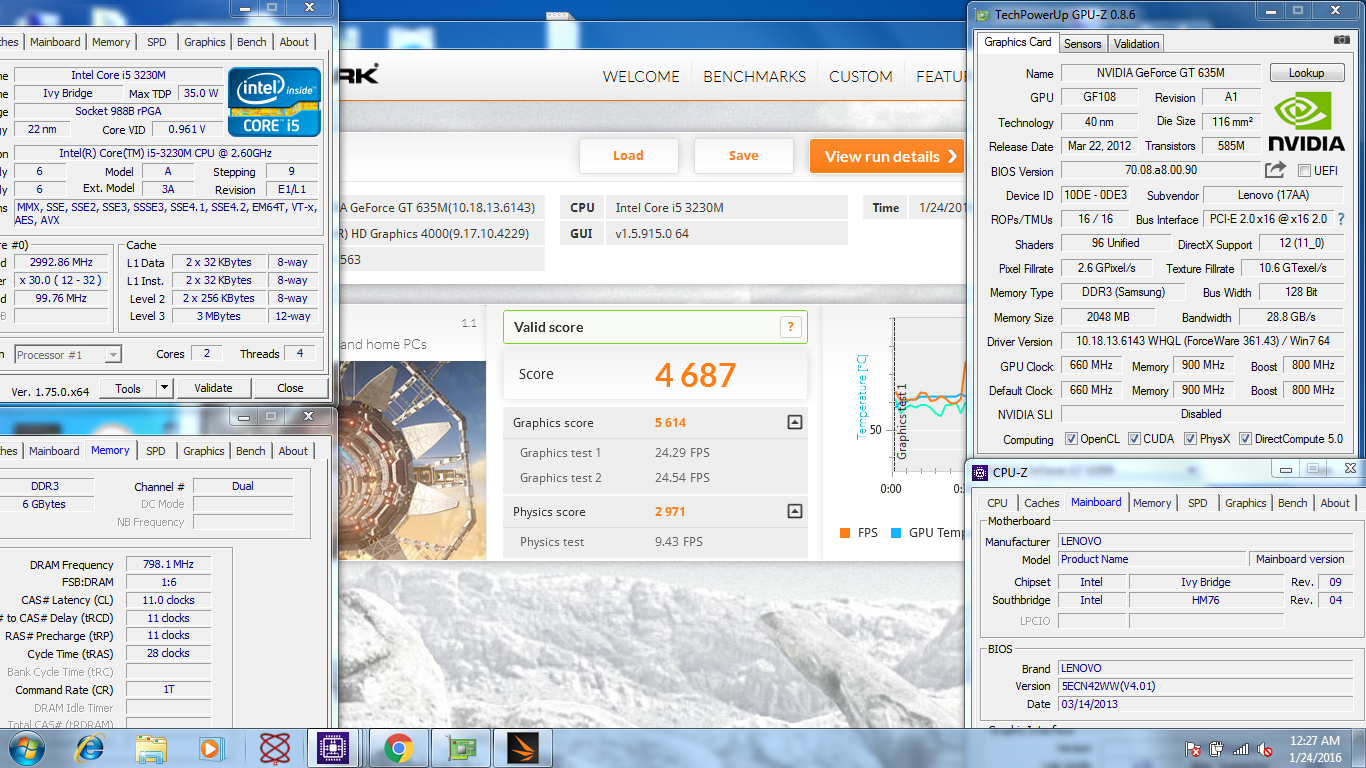This screenshot has height=768, width=1366.
Task: Open Bench tab in top CPU-Z processor window
Action: (252, 42)
